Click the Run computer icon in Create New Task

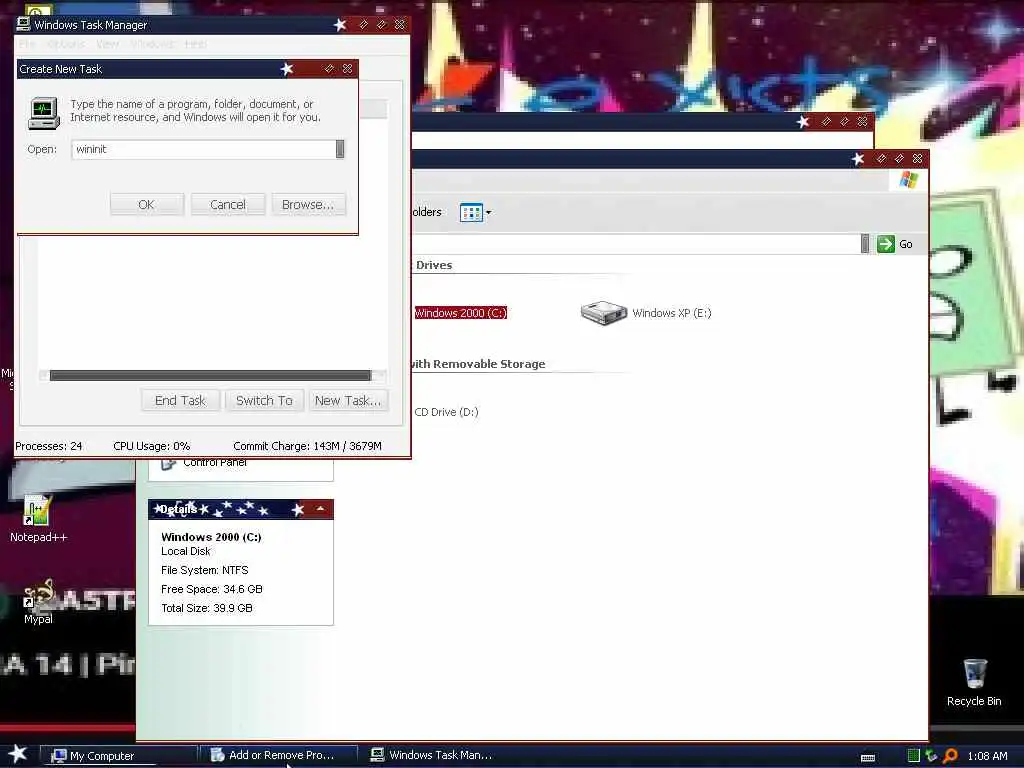click(44, 112)
